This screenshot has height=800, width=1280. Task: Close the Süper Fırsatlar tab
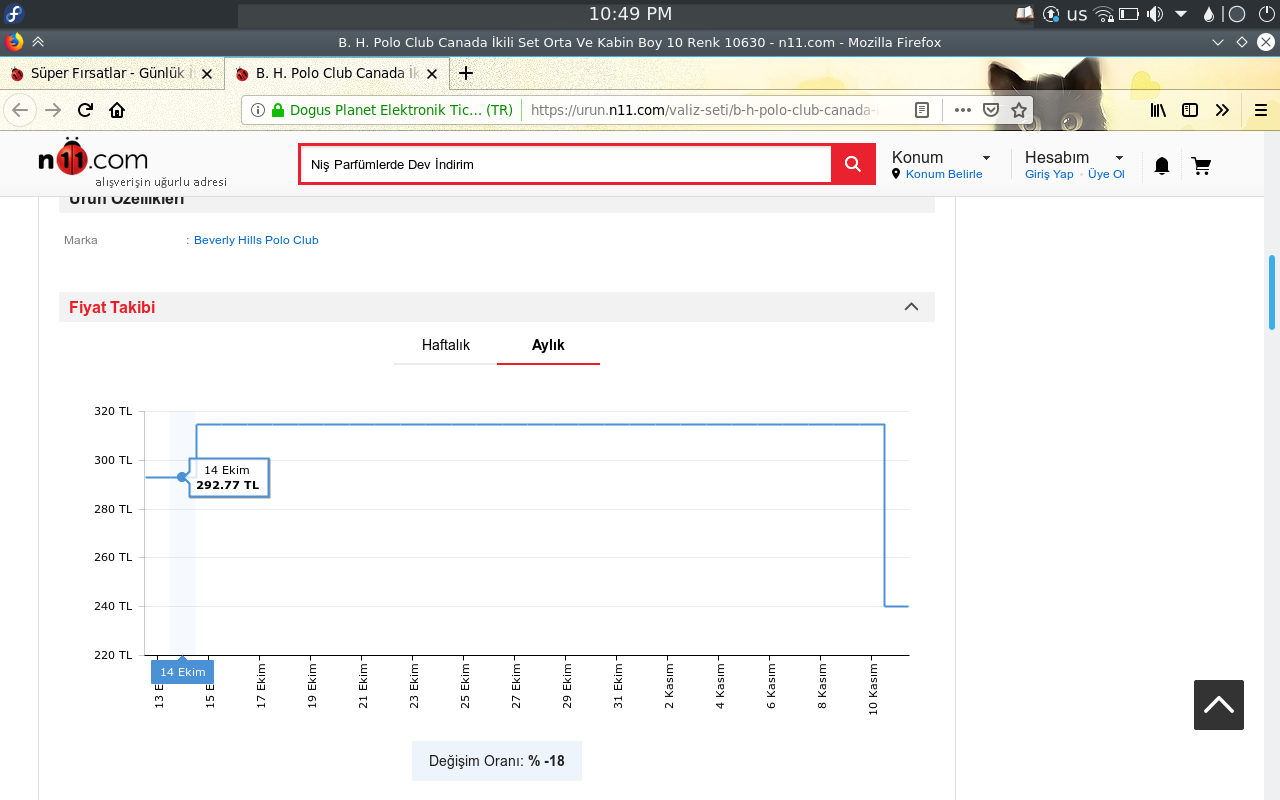(x=207, y=73)
